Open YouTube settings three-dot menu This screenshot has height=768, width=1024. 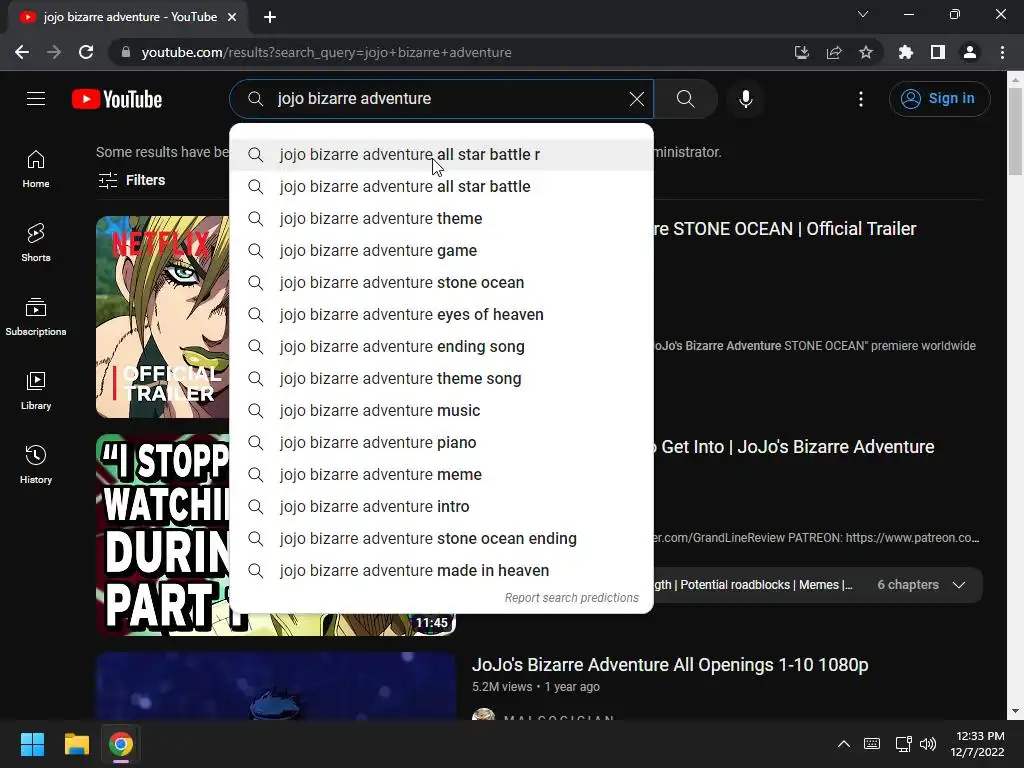861,99
